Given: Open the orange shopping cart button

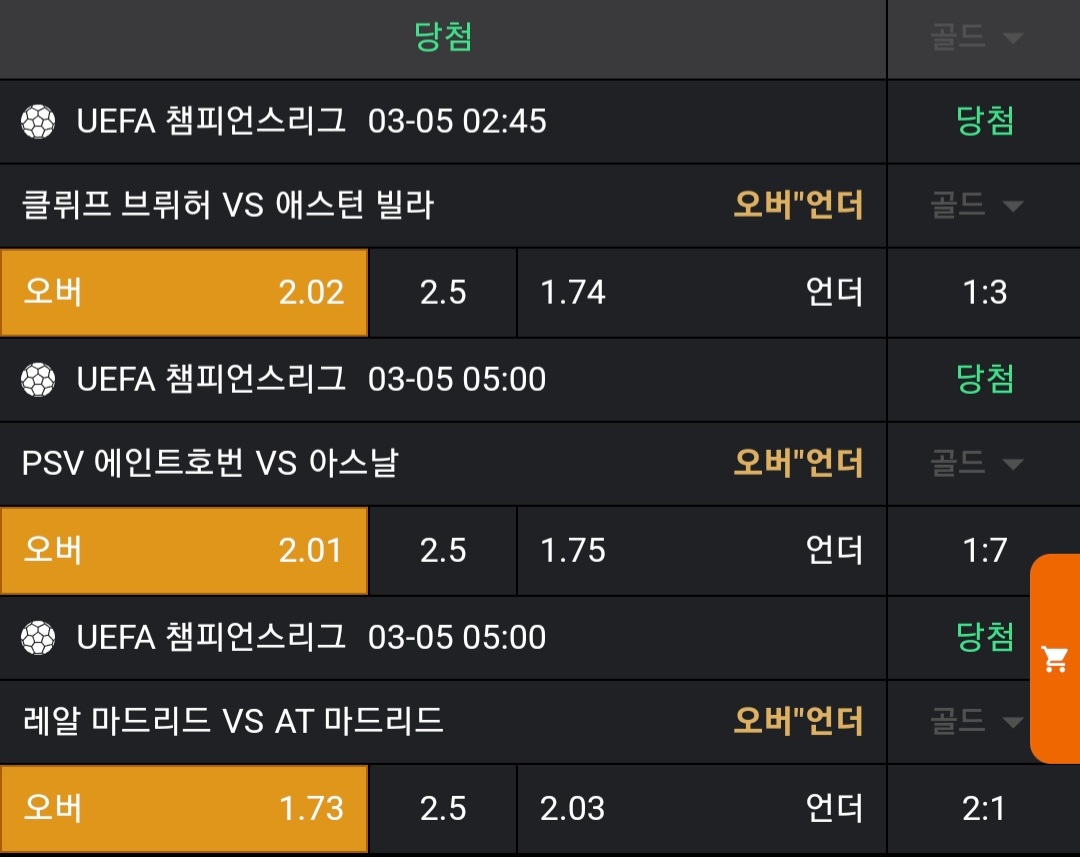Looking at the screenshot, I should [1055, 659].
